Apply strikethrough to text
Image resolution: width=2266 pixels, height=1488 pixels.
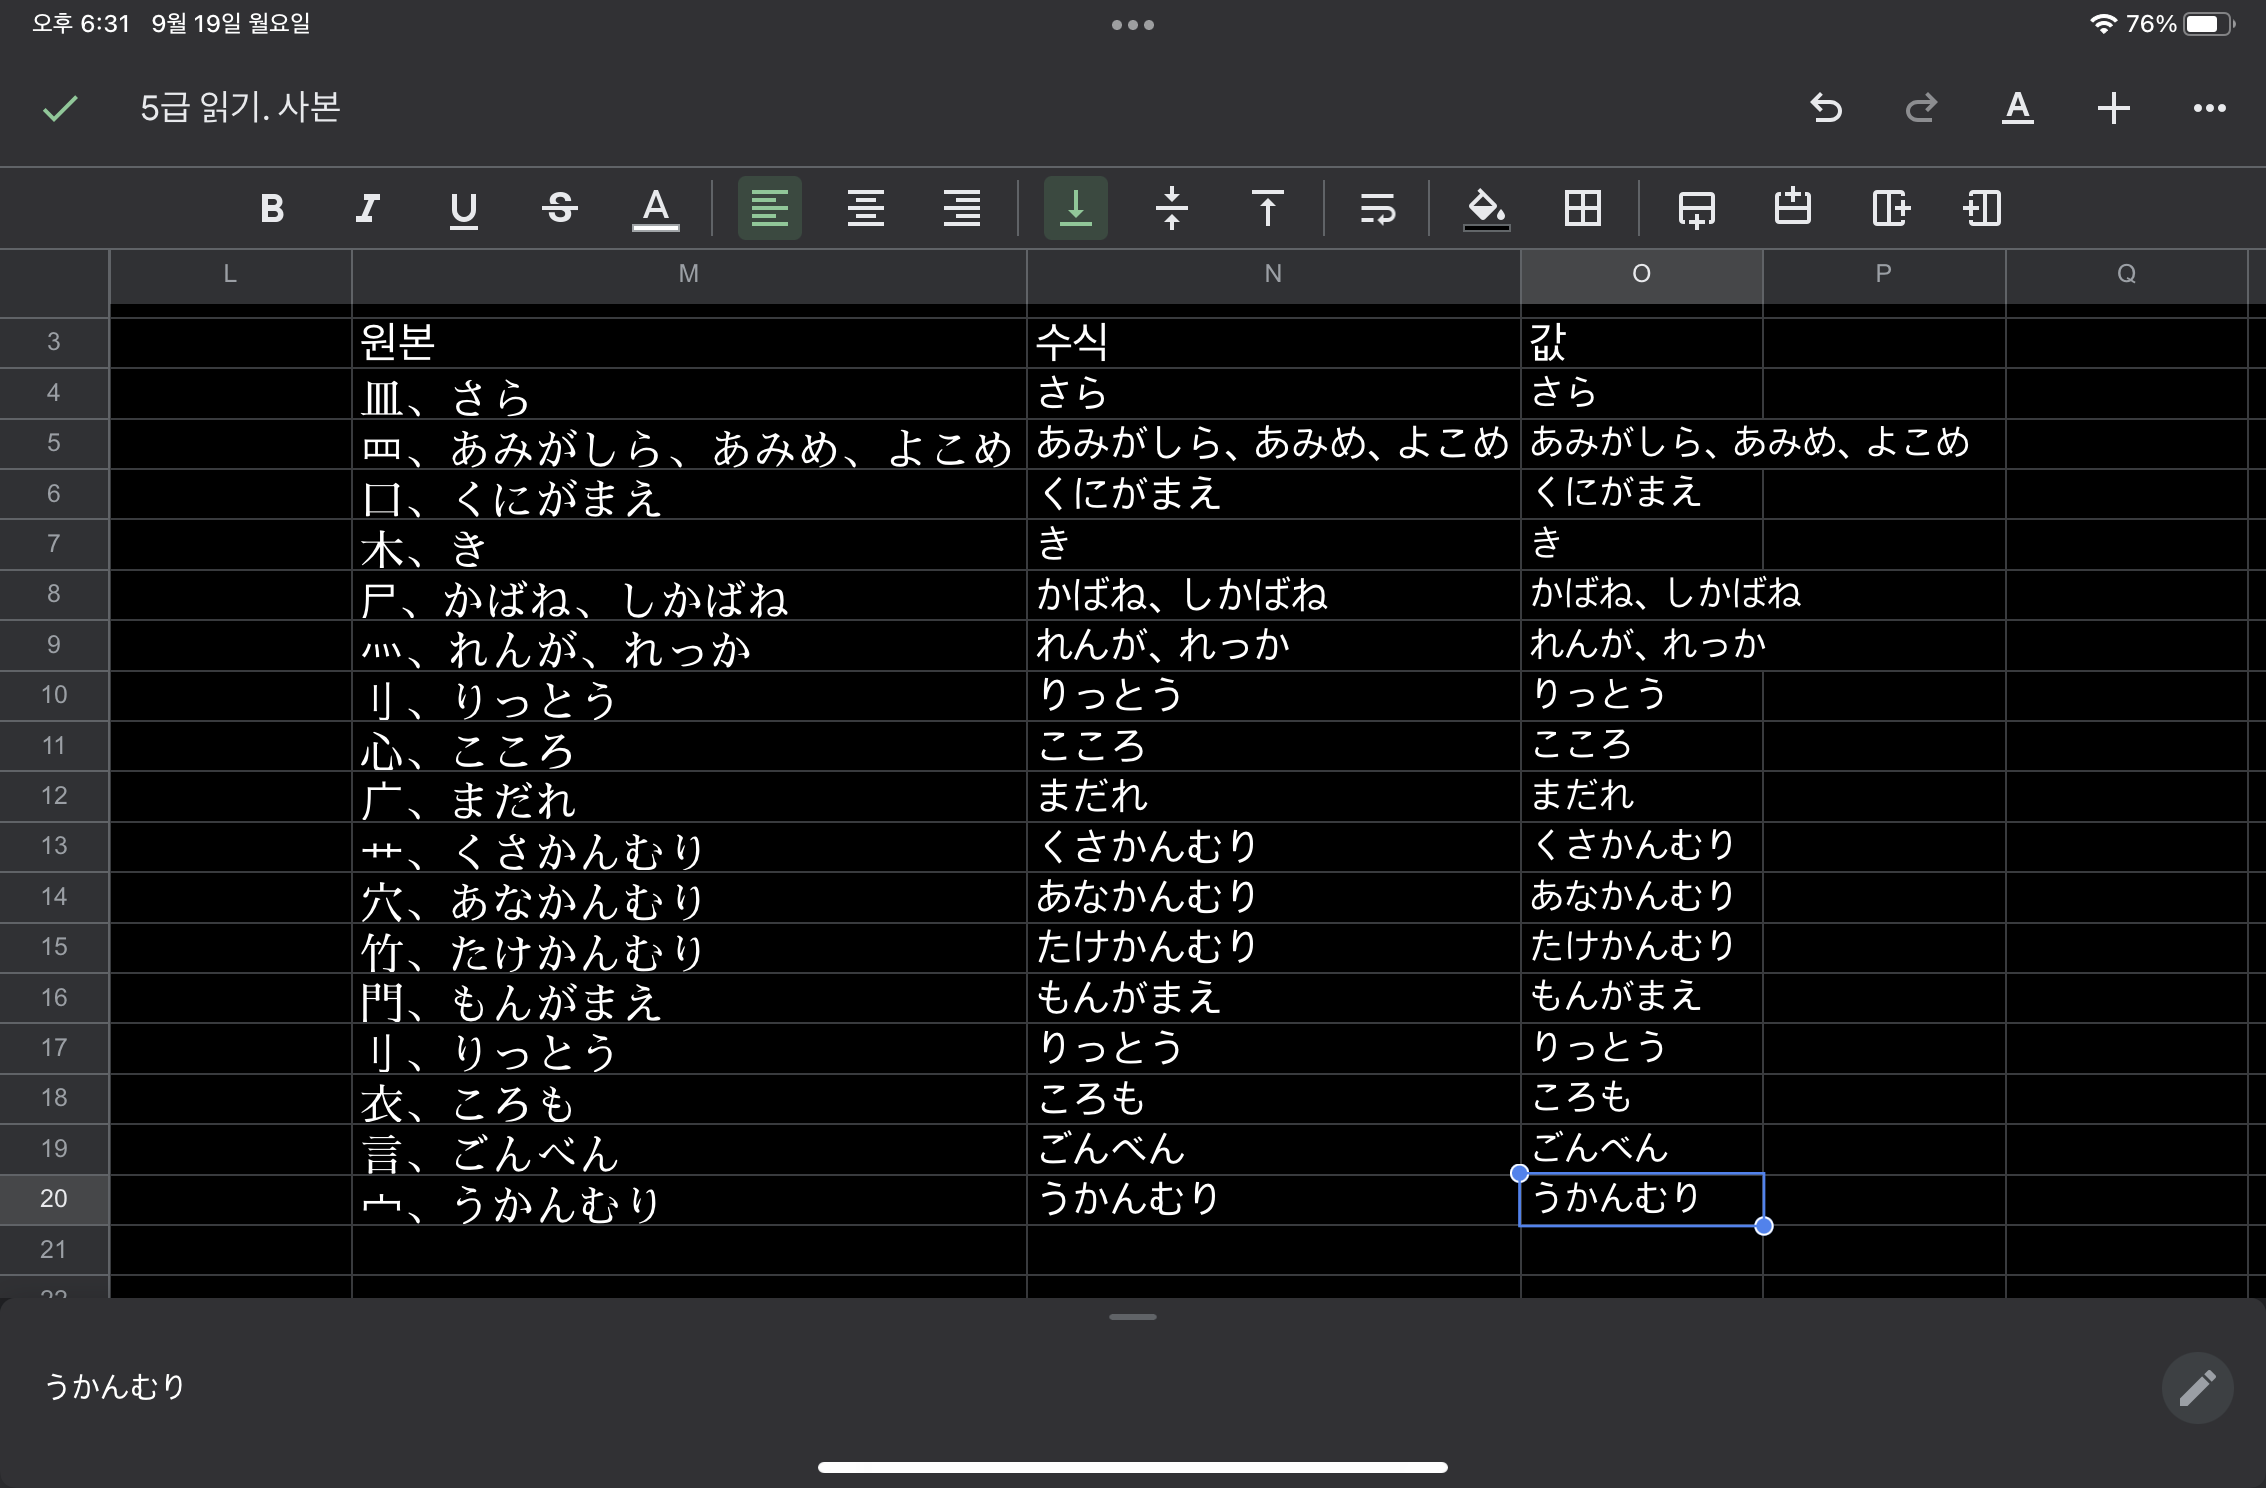pyautogui.click(x=559, y=208)
